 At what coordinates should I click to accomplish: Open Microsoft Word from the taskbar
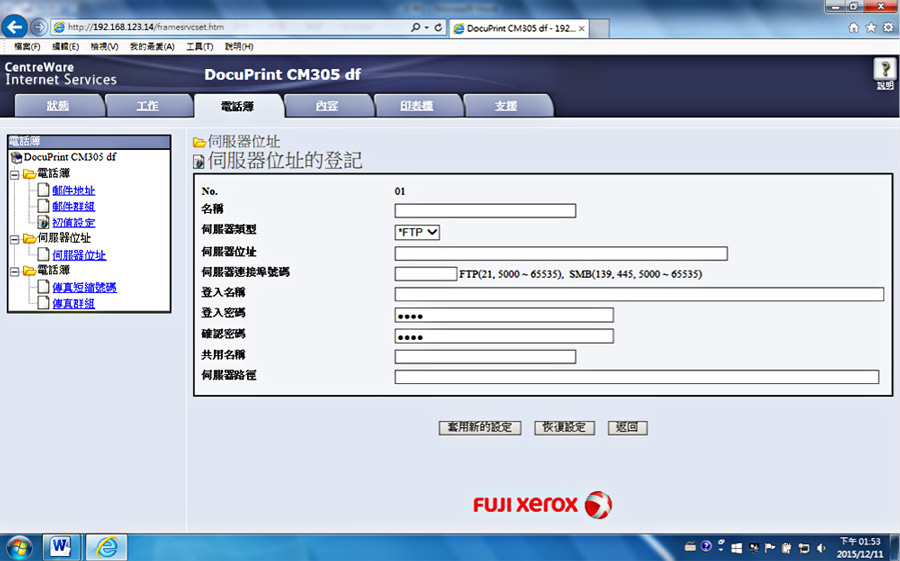coord(60,547)
